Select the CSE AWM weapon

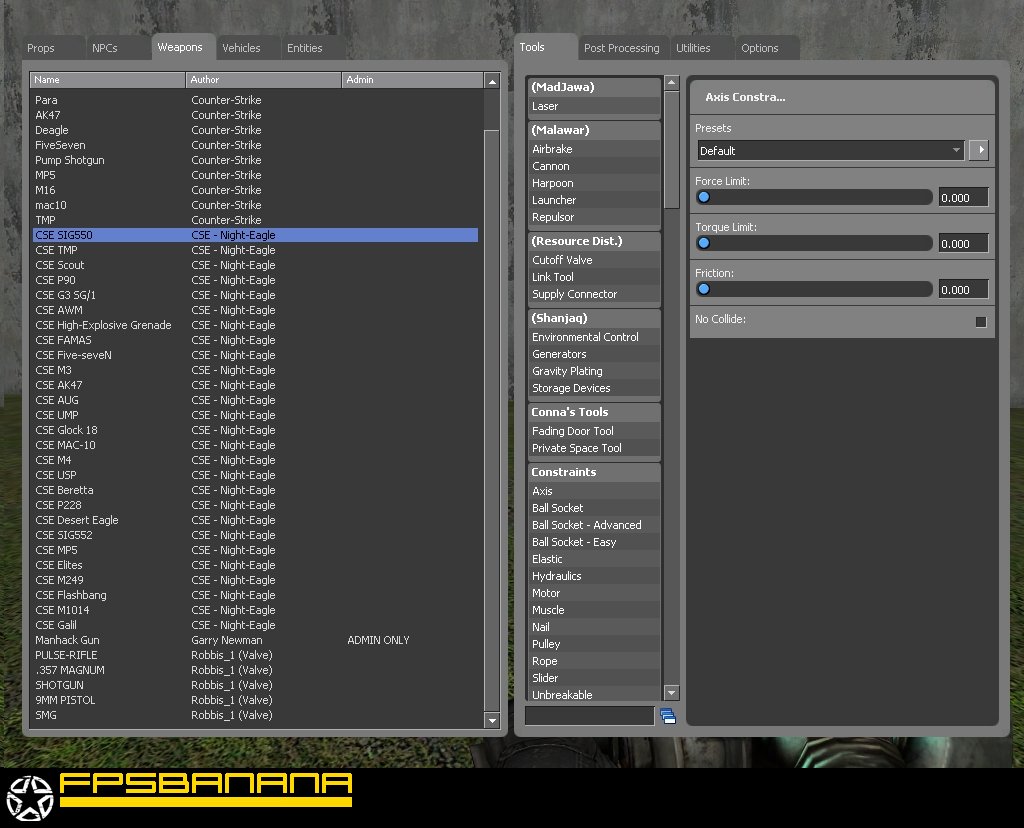pyautogui.click(x=255, y=310)
